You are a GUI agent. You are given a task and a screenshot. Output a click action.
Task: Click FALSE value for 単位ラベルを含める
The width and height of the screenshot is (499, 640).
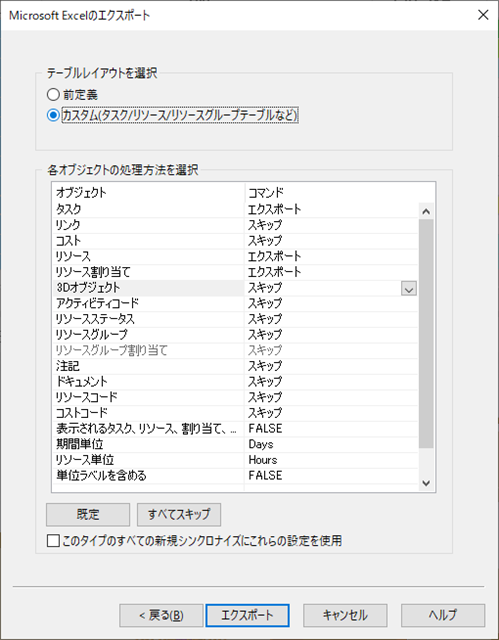tap(265, 476)
